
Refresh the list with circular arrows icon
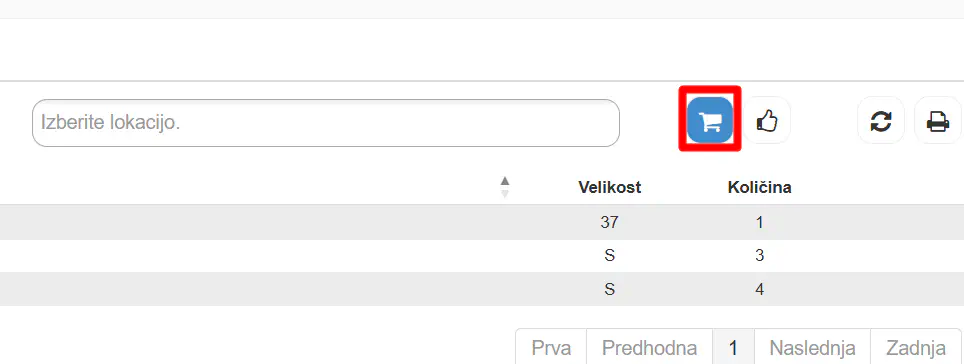[881, 120]
